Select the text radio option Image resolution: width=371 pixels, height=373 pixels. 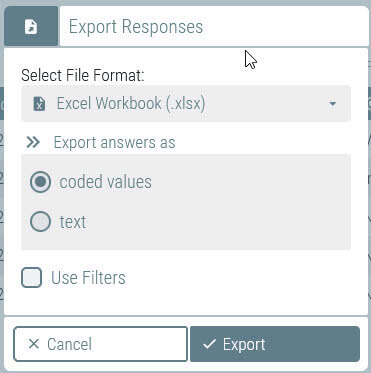[x=40, y=222]
